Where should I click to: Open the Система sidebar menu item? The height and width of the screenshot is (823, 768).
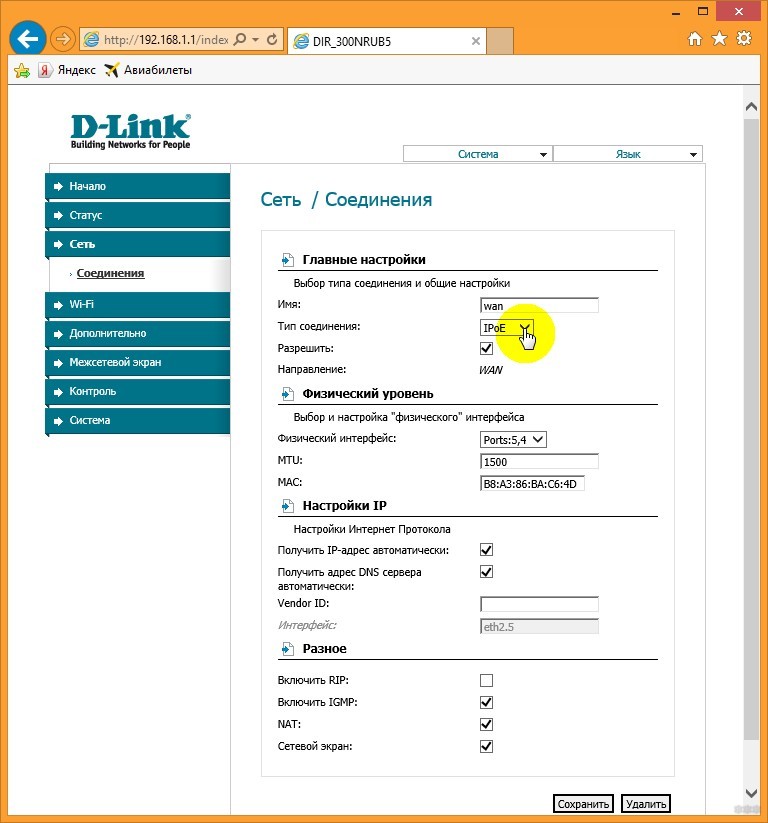[x=138, y=420]
